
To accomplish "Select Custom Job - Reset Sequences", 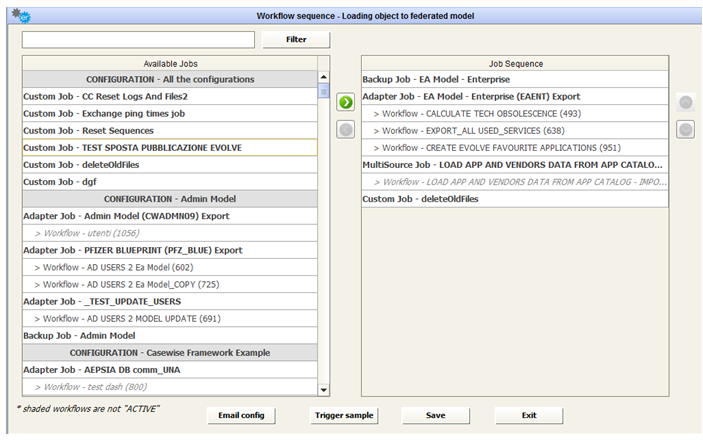I will click(x=170, y=131).
